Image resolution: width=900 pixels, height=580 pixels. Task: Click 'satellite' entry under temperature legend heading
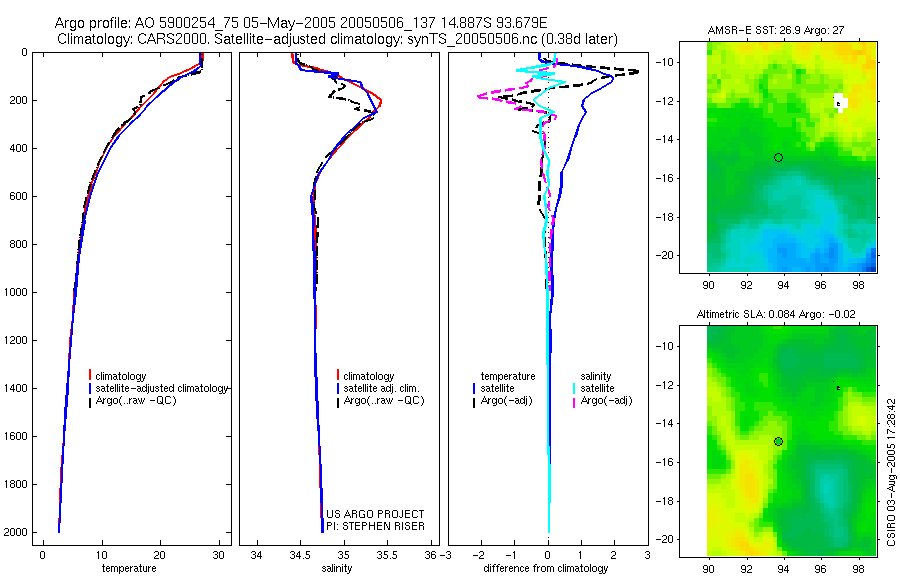point(497,389)
